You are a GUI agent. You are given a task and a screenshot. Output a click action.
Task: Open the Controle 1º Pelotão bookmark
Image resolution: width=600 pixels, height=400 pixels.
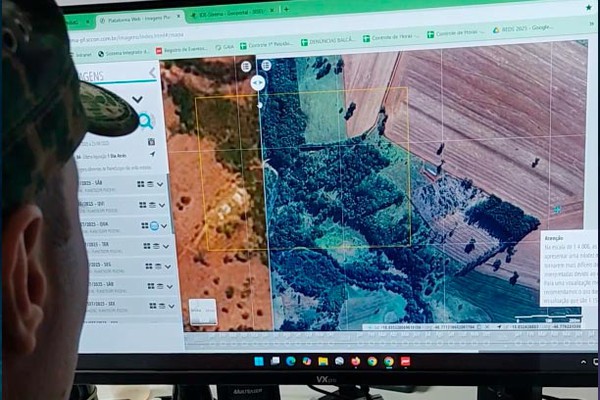click(266, 44)
